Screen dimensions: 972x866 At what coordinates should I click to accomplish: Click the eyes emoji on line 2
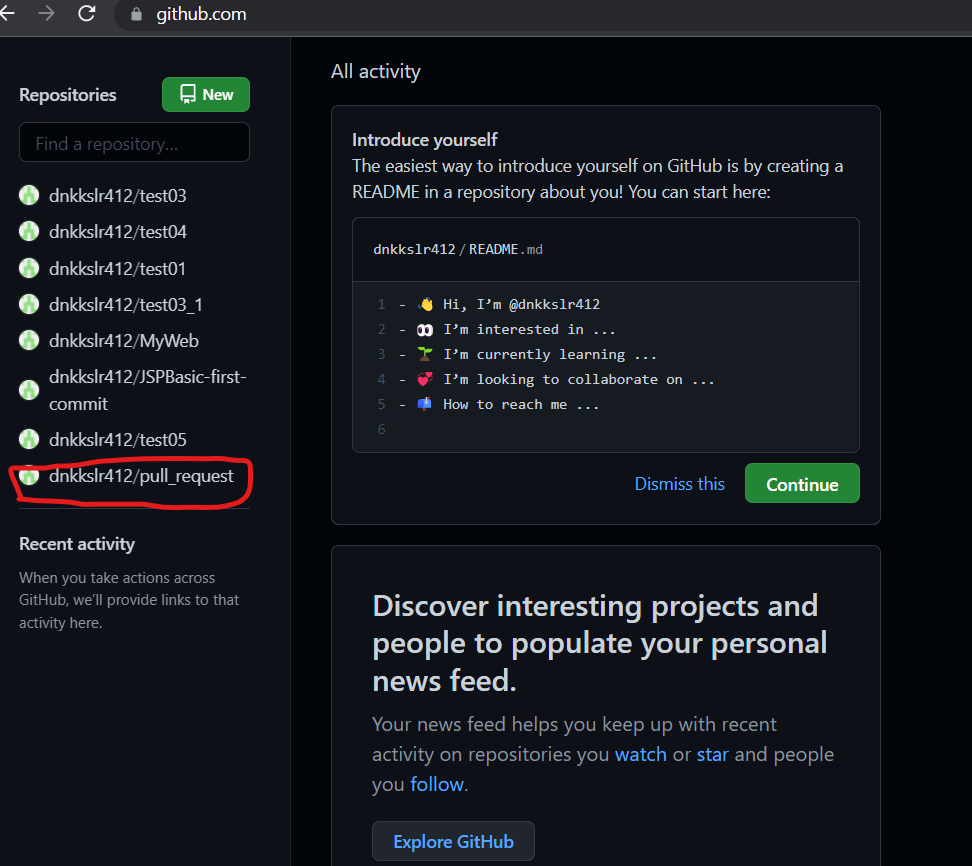[x=425, y=330]
